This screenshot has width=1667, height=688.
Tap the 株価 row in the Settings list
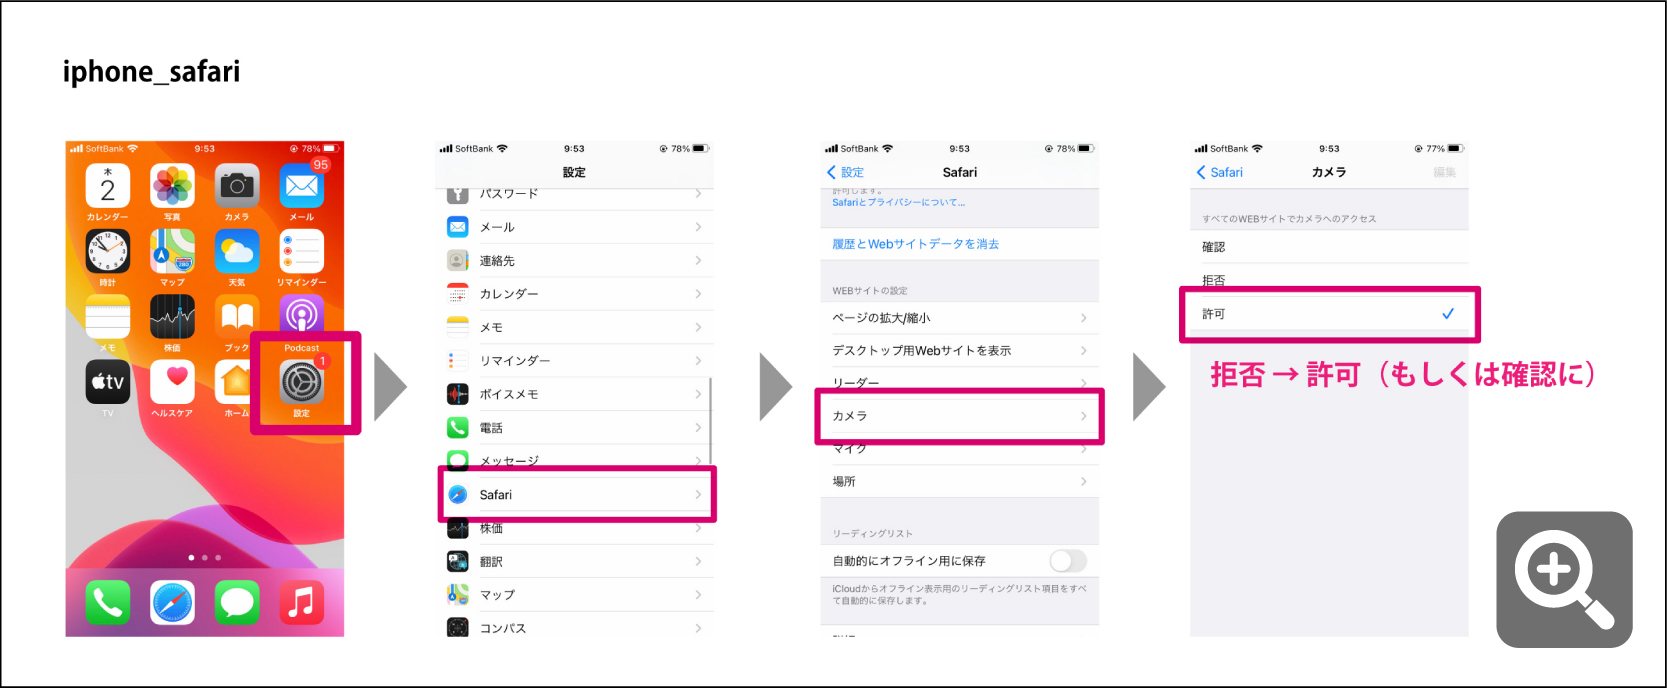(576, 527)
